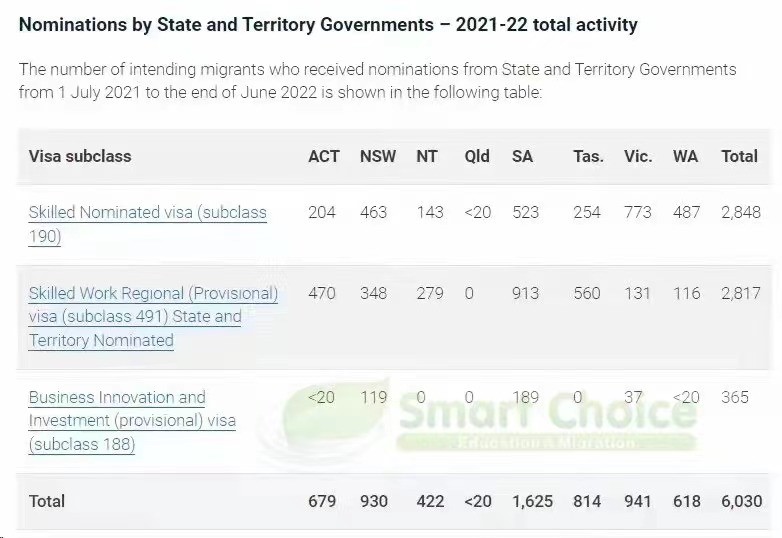782x538 pixels.
Task: Select the NSW column header
Action: (x=378, y=156)
